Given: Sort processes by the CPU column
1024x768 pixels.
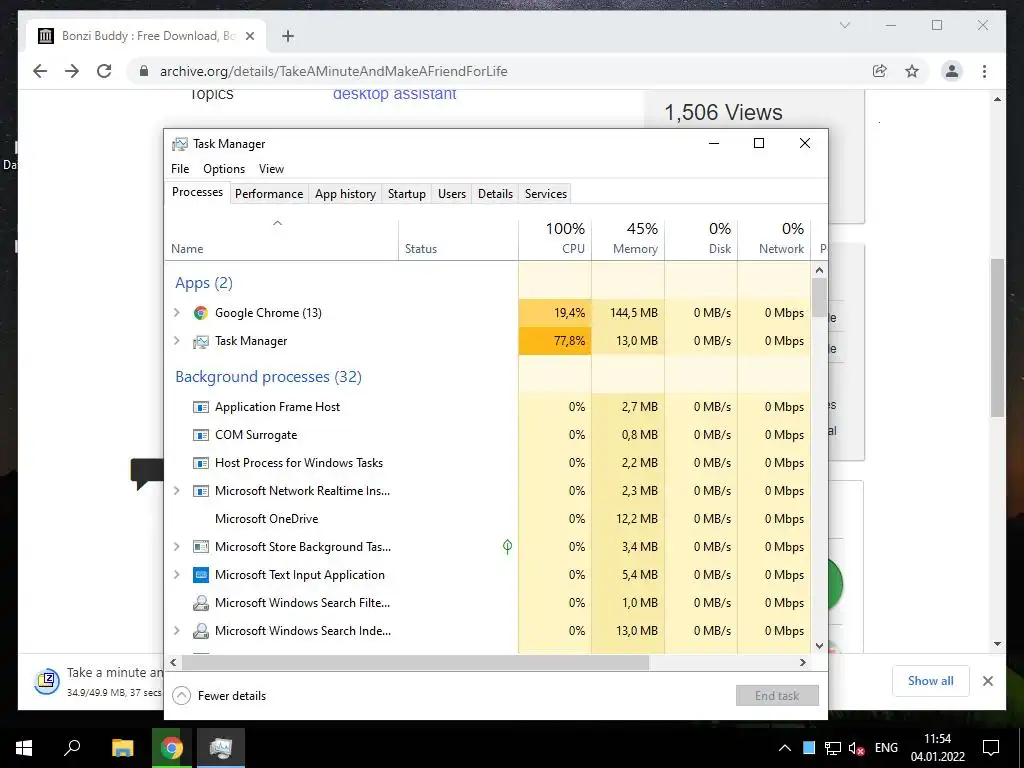Looking at the screenshot, I should pyautogui.click(x=555, y=239).
